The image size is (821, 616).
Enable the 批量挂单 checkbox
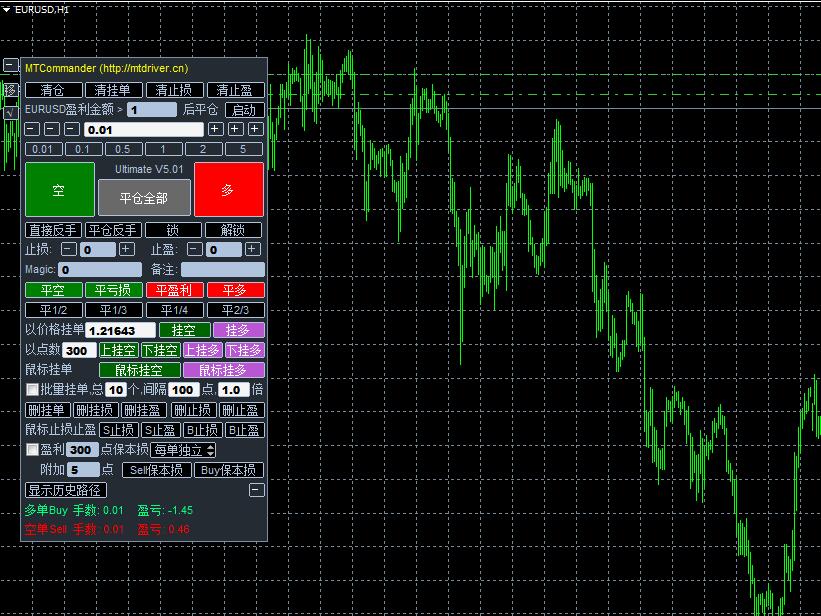[32, 390]
